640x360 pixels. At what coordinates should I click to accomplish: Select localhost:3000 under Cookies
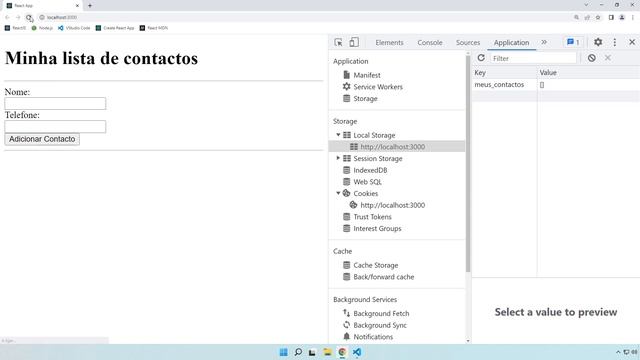coord(387,205)
